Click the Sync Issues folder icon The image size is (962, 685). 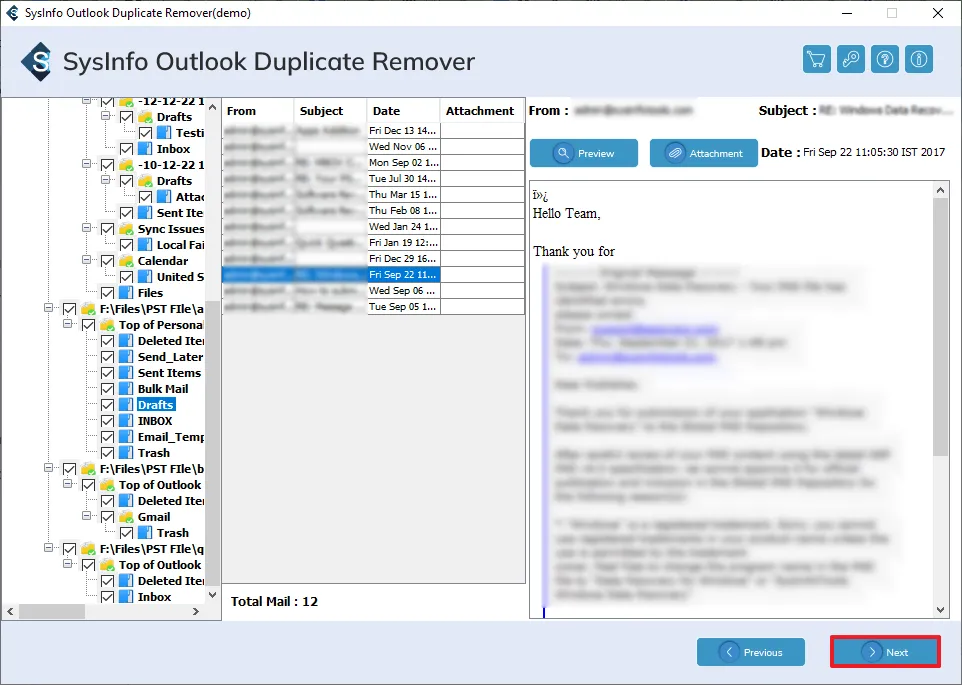coord(126,229)
